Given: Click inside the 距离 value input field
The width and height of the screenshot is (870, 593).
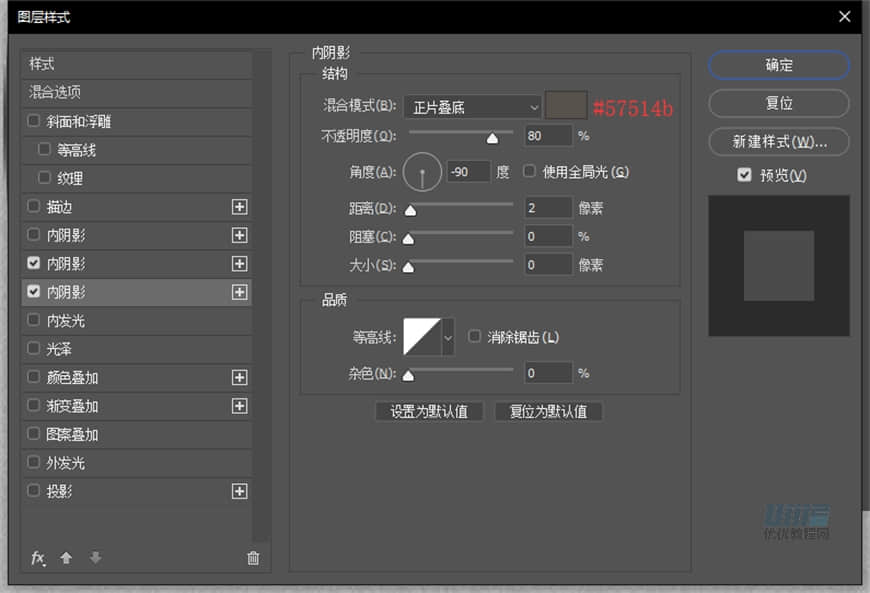Looking at the screenshot, I should [x=548, y=207].
